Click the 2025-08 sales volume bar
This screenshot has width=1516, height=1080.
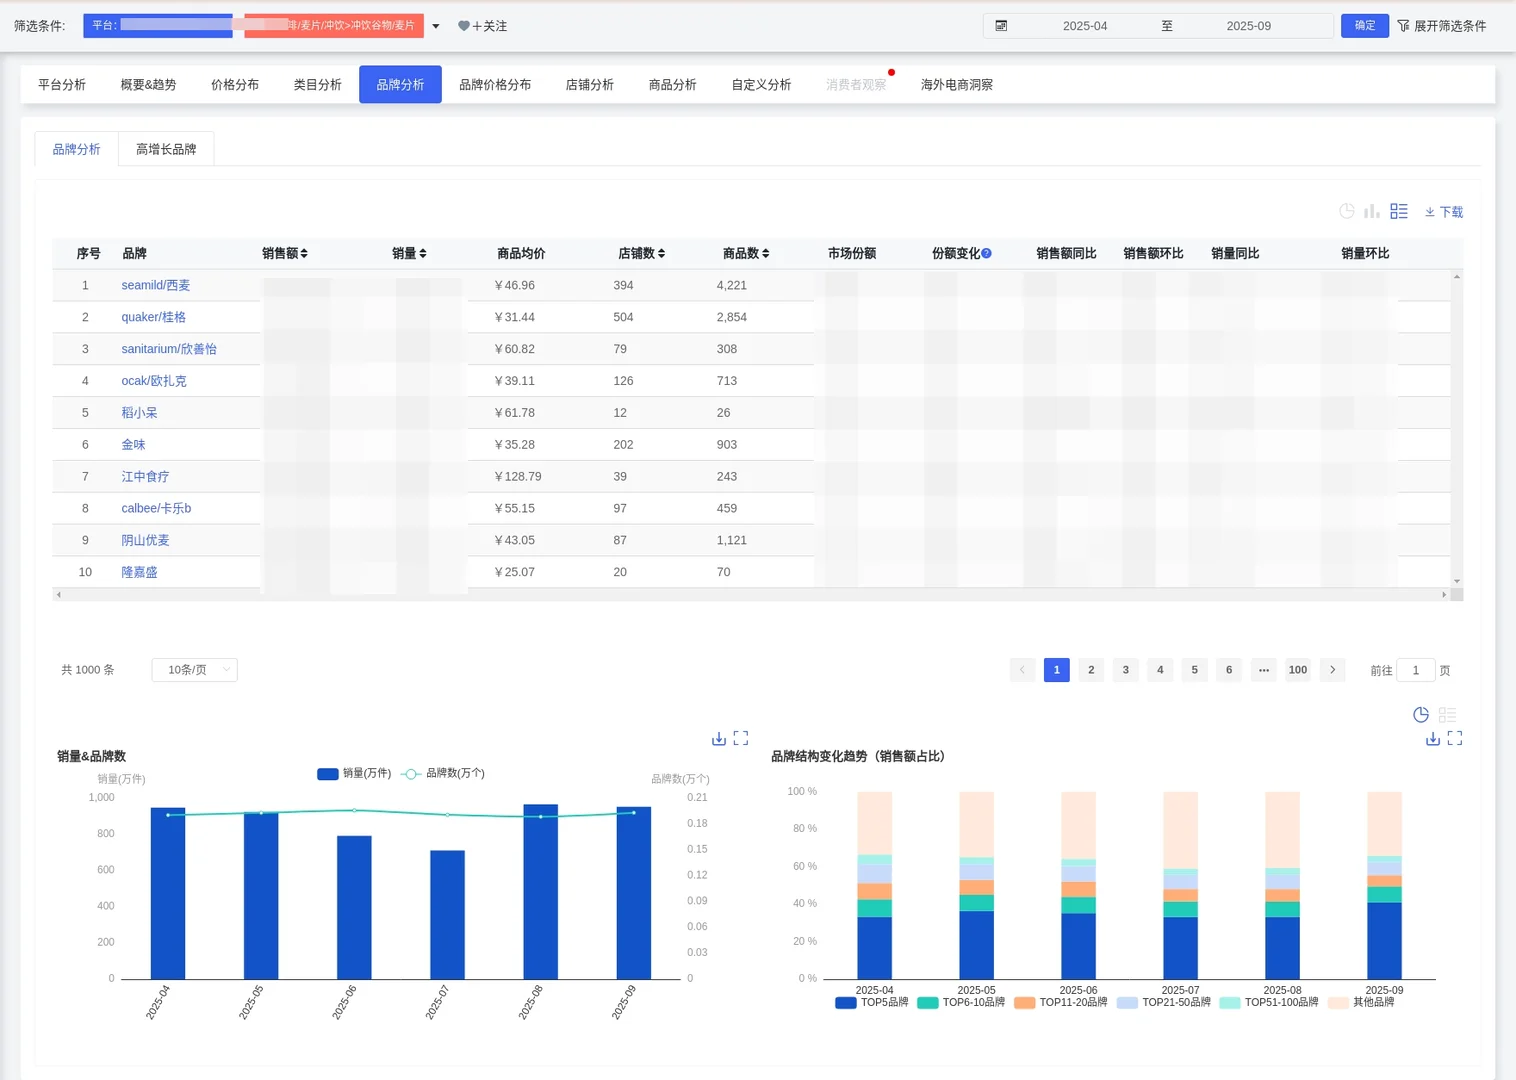pos(541,892)
